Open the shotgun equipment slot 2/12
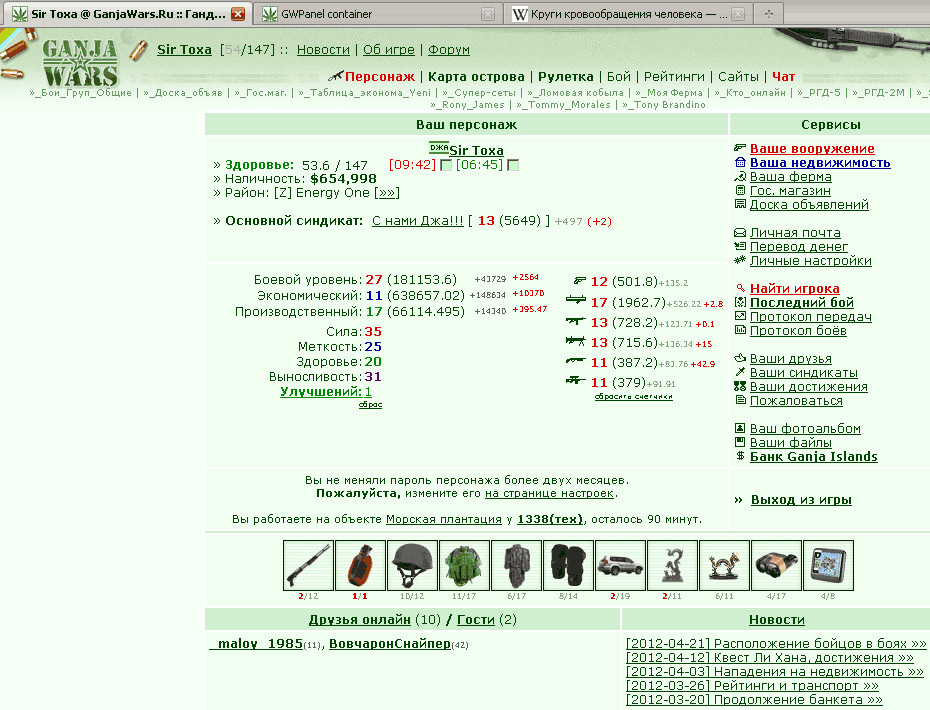Screen dimensions: 930x710 (308, 565)
